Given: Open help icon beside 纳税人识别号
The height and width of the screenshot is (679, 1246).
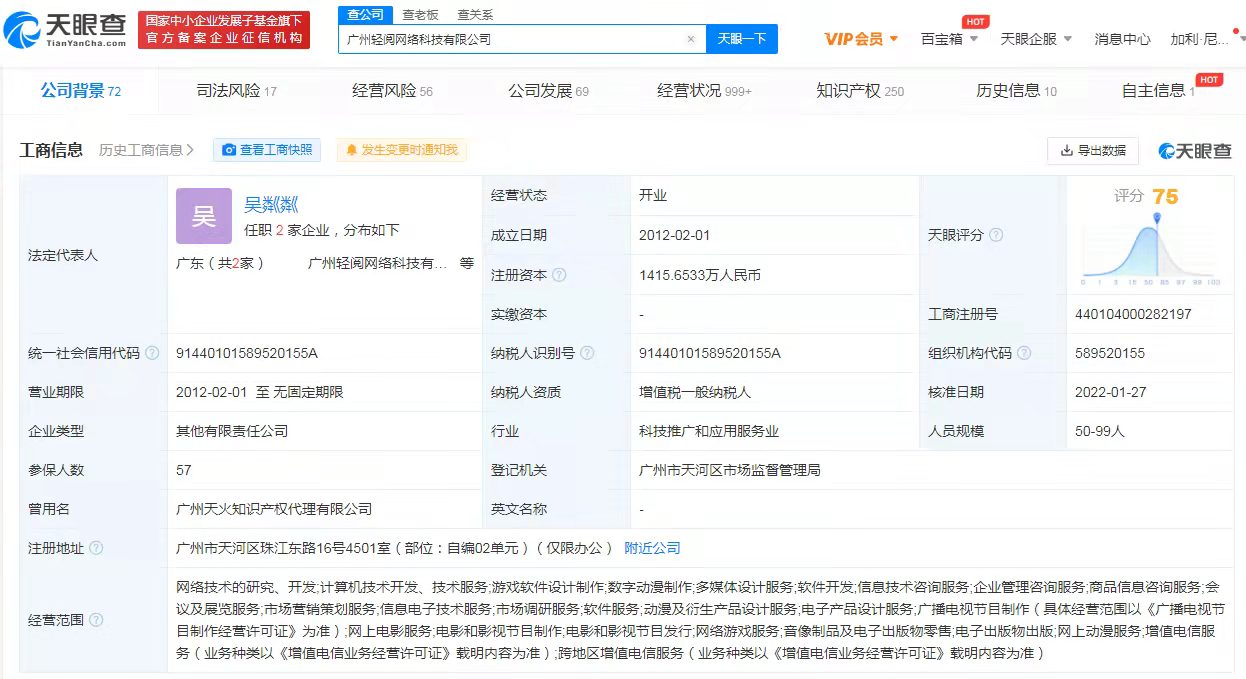Looking at the screenshot, I should click(587, 353).
